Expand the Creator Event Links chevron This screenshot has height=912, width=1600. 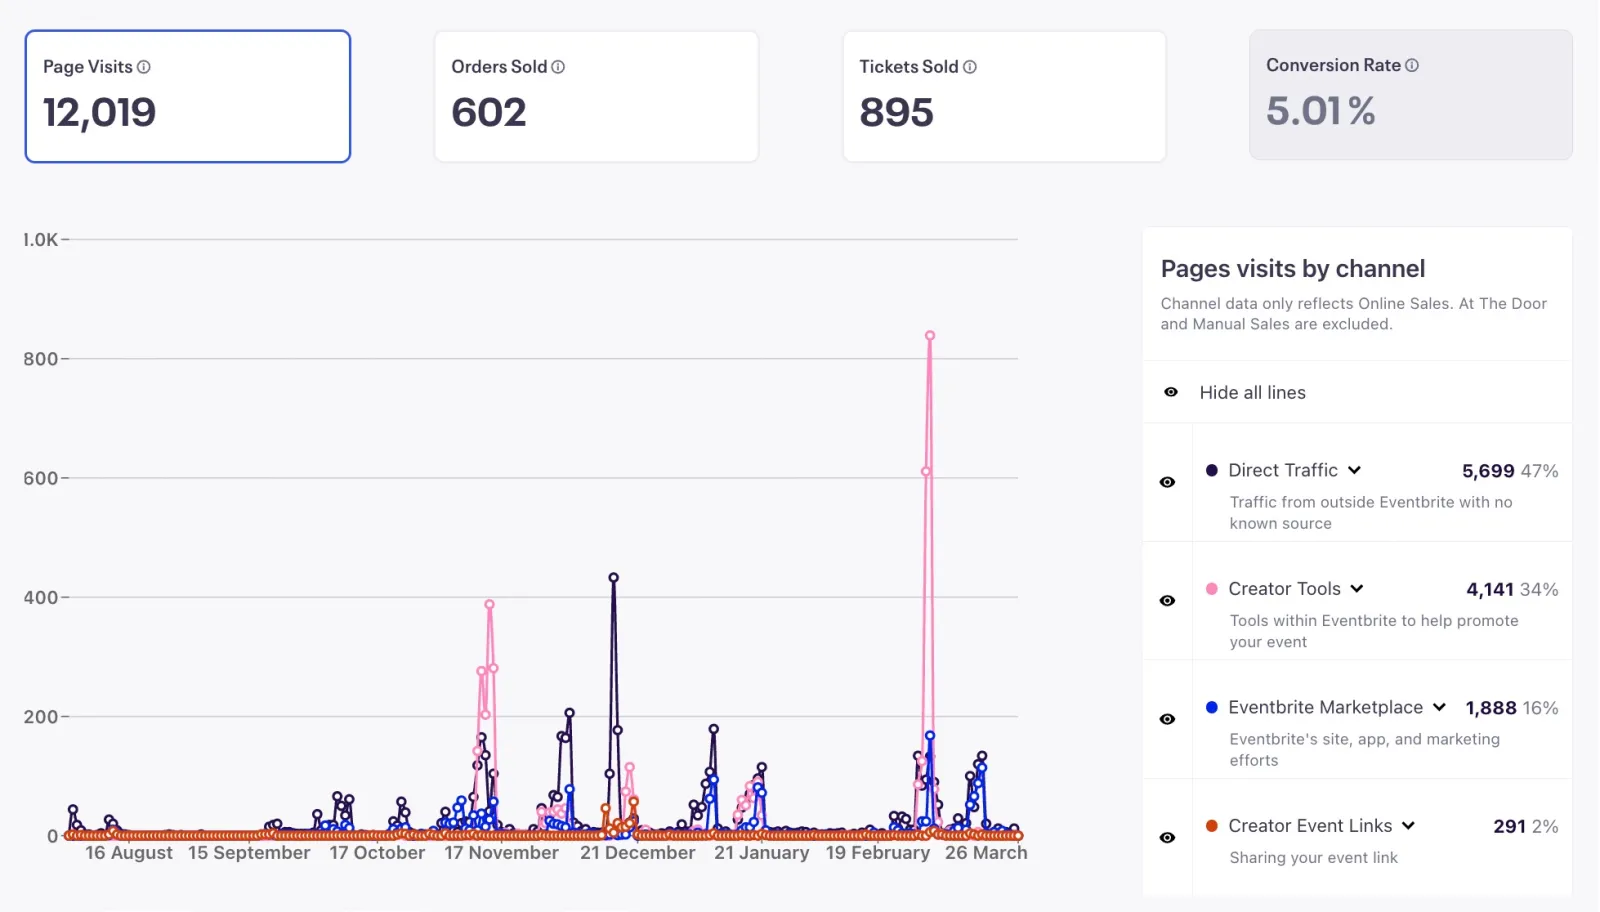(x=1410, y=826)
